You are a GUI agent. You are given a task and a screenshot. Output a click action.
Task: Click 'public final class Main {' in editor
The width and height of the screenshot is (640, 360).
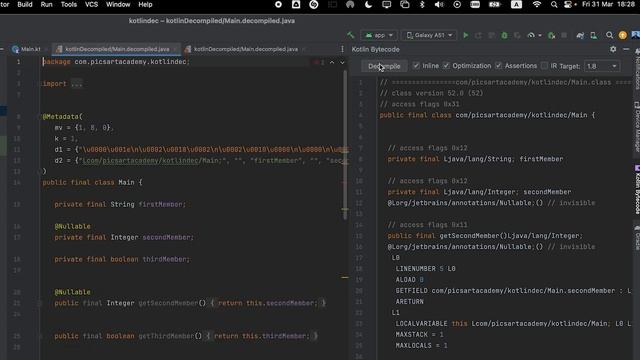(x=92, y=182)
